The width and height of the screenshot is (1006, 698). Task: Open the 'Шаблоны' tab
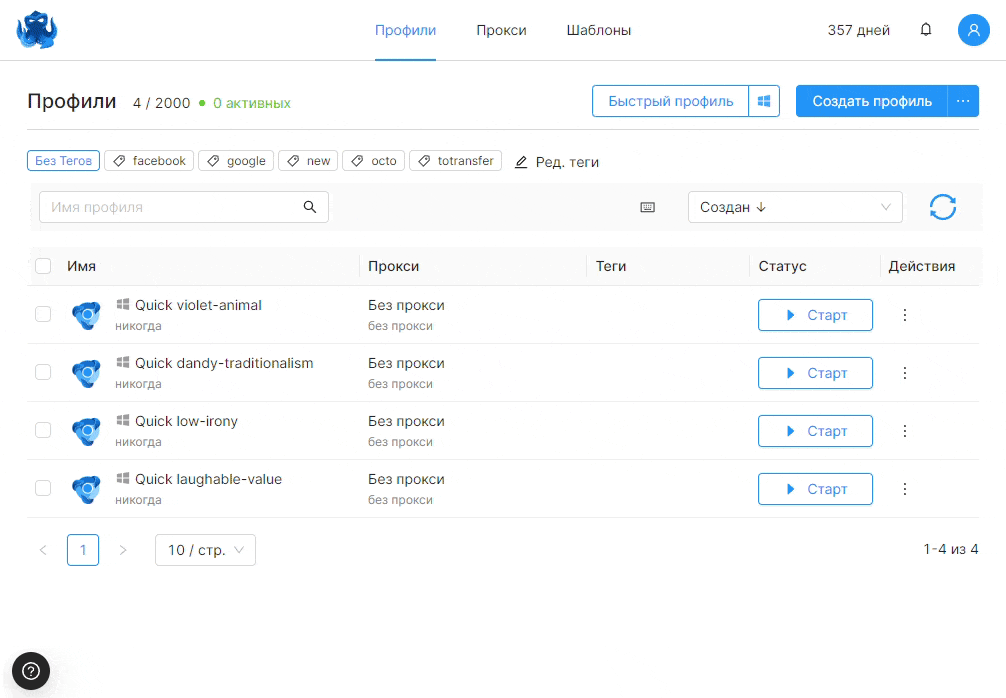pos(598,30)
